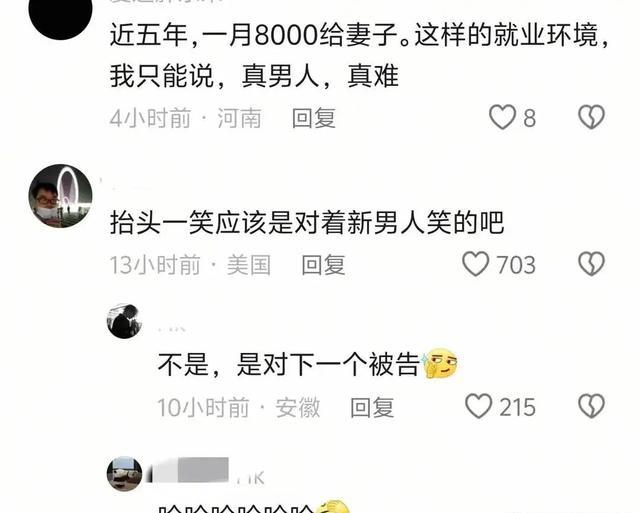Image resolution: width=640 pixels, height=513 pixels.
Task: Reply to the 10小时前 安徽 comment
Action: [x=372, y=407]
